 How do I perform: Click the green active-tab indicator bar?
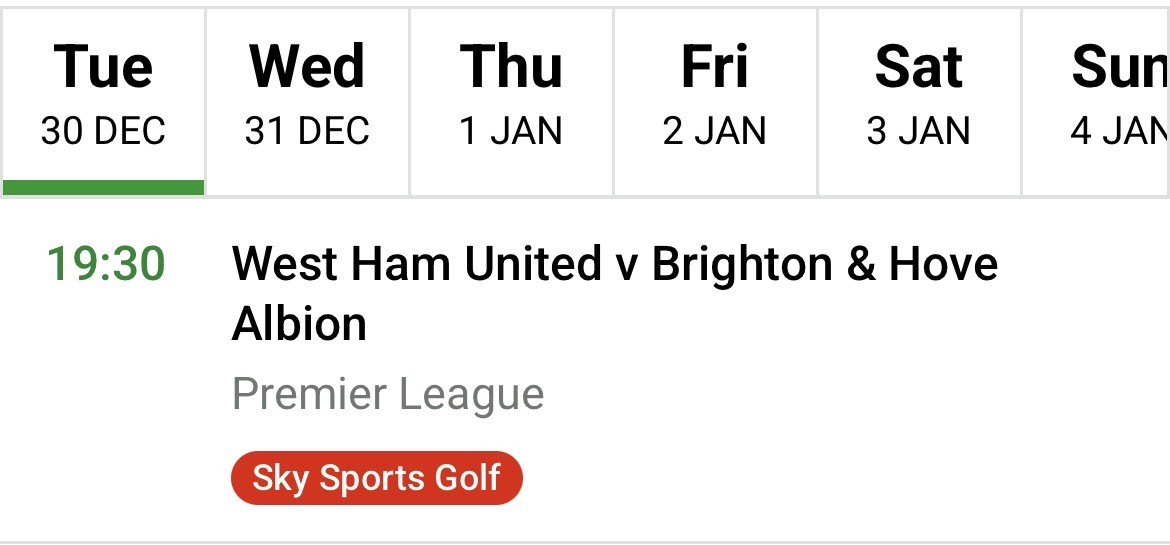pyautogui.click(x=103, y=187)
